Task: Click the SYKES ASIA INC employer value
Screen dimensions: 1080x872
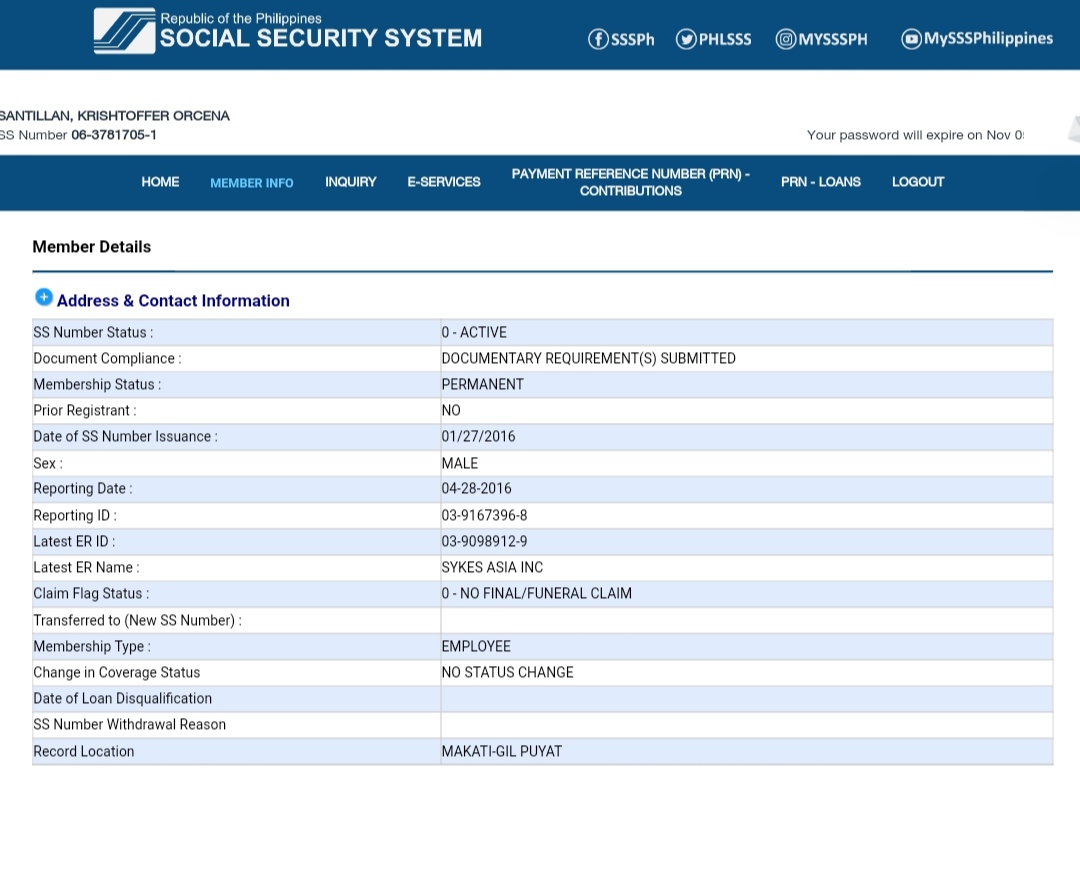Action: [492, 567]
